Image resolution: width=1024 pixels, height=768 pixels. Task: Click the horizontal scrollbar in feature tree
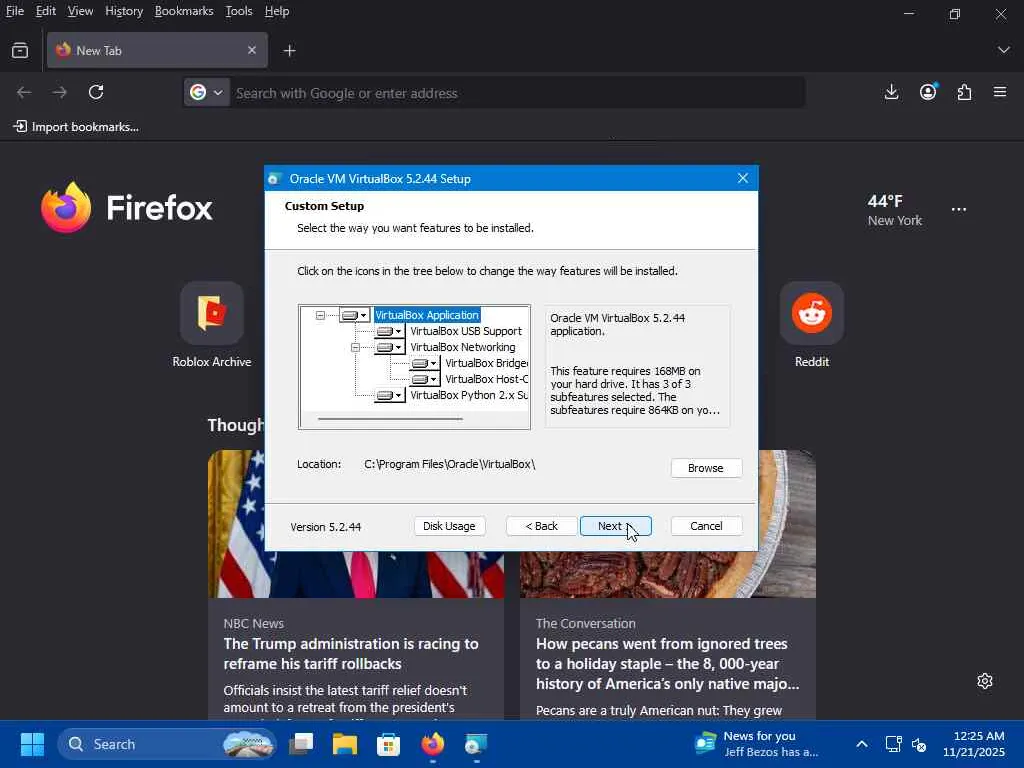pyautogui.click(x=390, y=419)
